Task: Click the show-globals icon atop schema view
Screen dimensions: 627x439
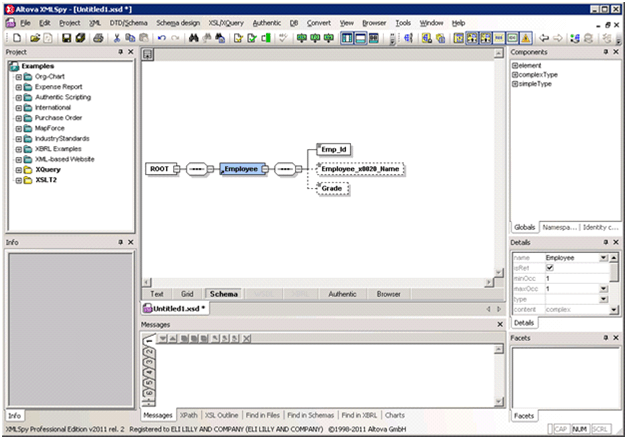Action: click(148, 55)
